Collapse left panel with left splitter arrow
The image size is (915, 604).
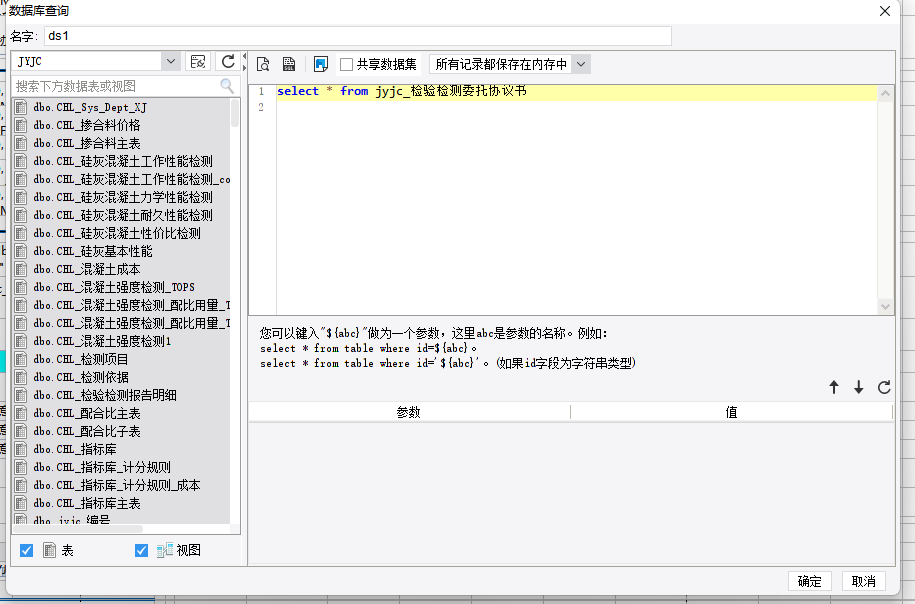[x=245, y=57]
